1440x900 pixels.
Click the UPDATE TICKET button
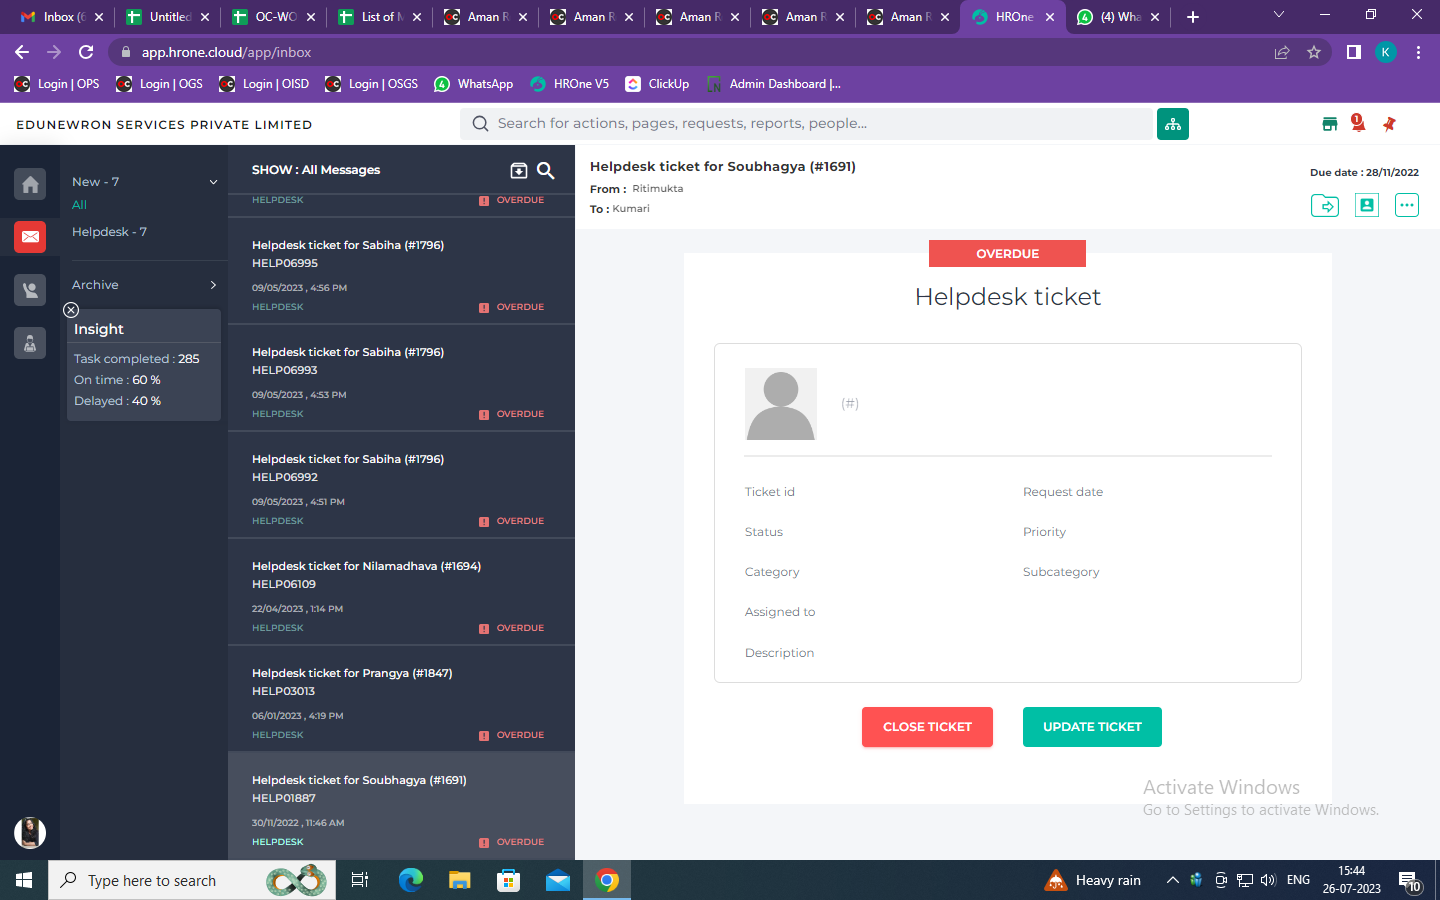tap(1092, 727)
